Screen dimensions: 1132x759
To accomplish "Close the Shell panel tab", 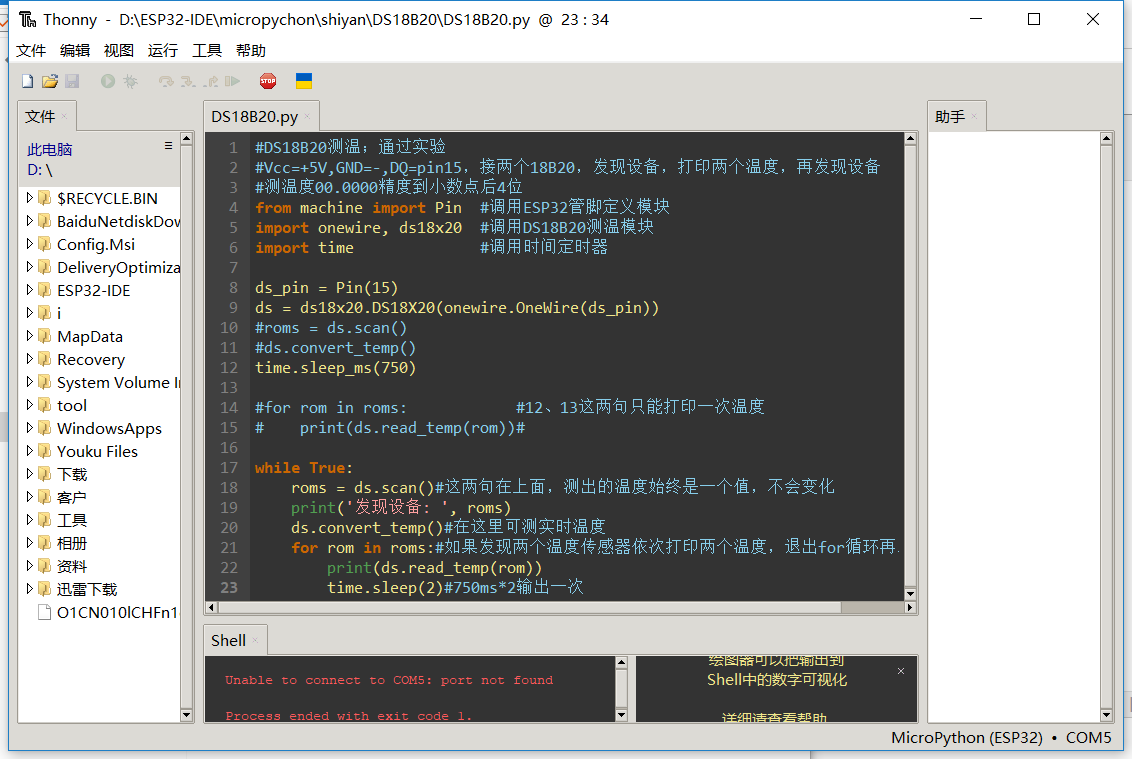I will 256,641.
